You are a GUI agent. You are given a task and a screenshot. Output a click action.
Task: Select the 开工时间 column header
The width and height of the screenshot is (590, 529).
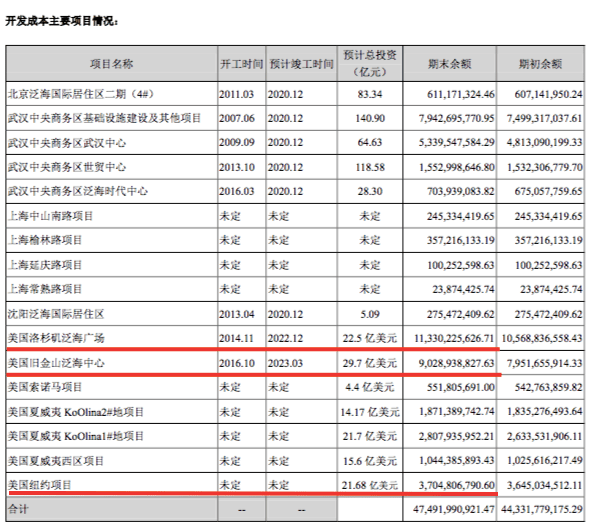[242, 64]
